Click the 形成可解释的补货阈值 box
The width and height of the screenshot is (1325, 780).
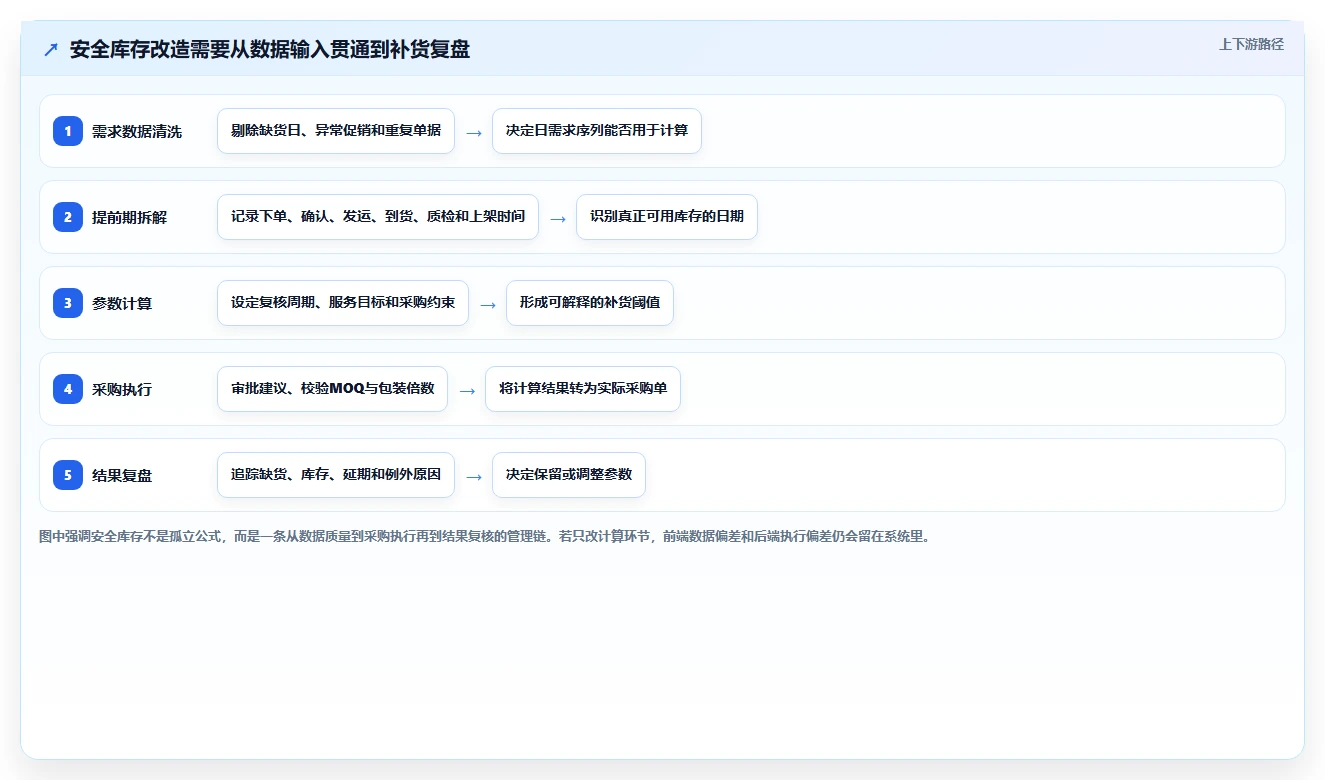tap(590, 303)
